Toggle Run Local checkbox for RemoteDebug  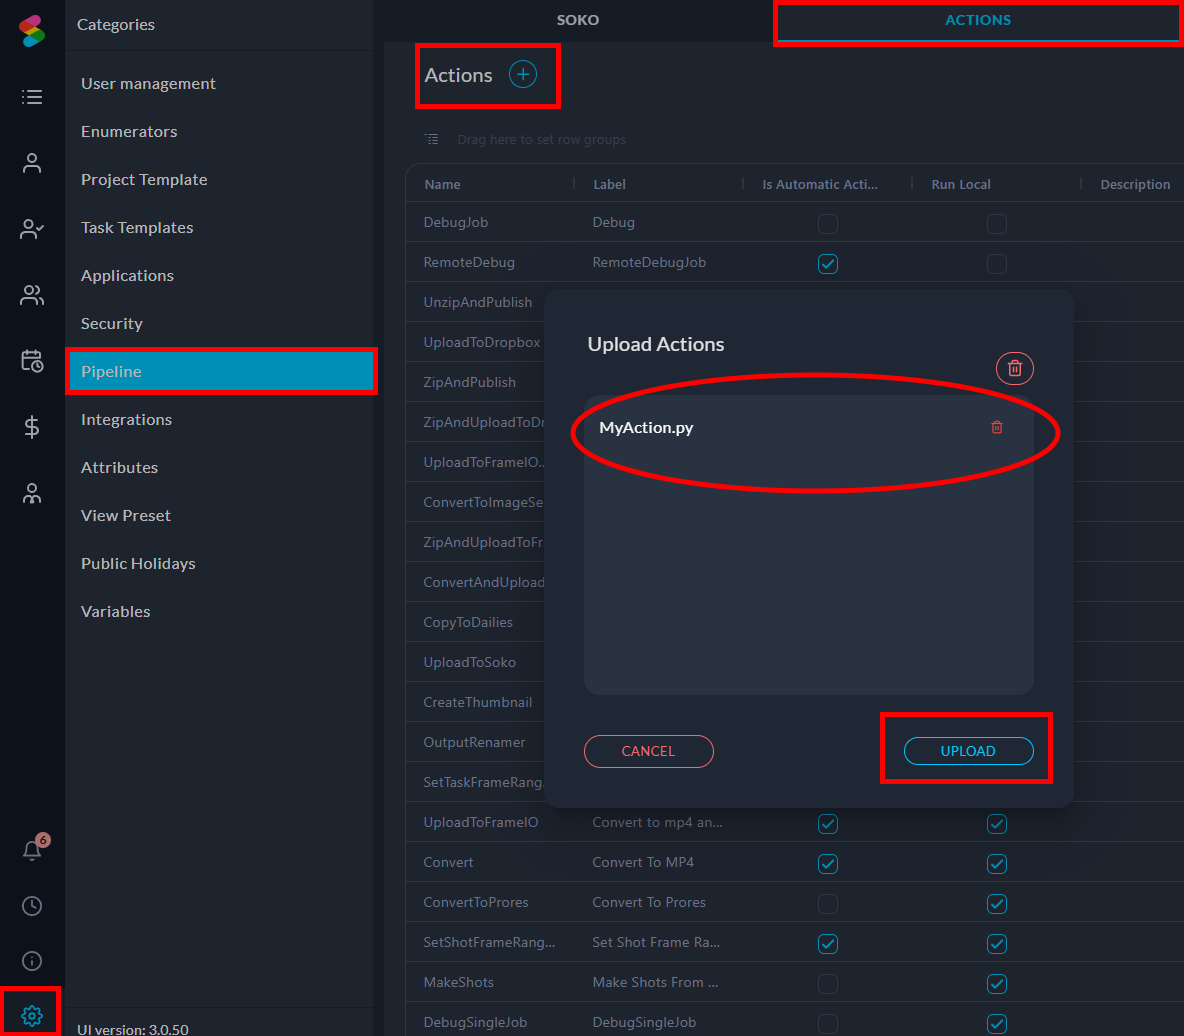click(997, 264)
